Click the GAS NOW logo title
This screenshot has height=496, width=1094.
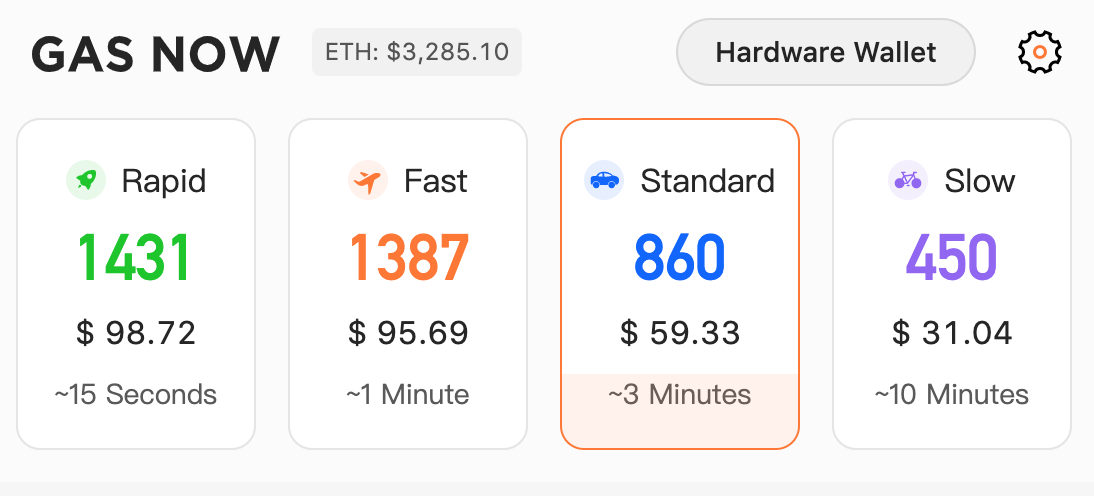tap(156, 54)
